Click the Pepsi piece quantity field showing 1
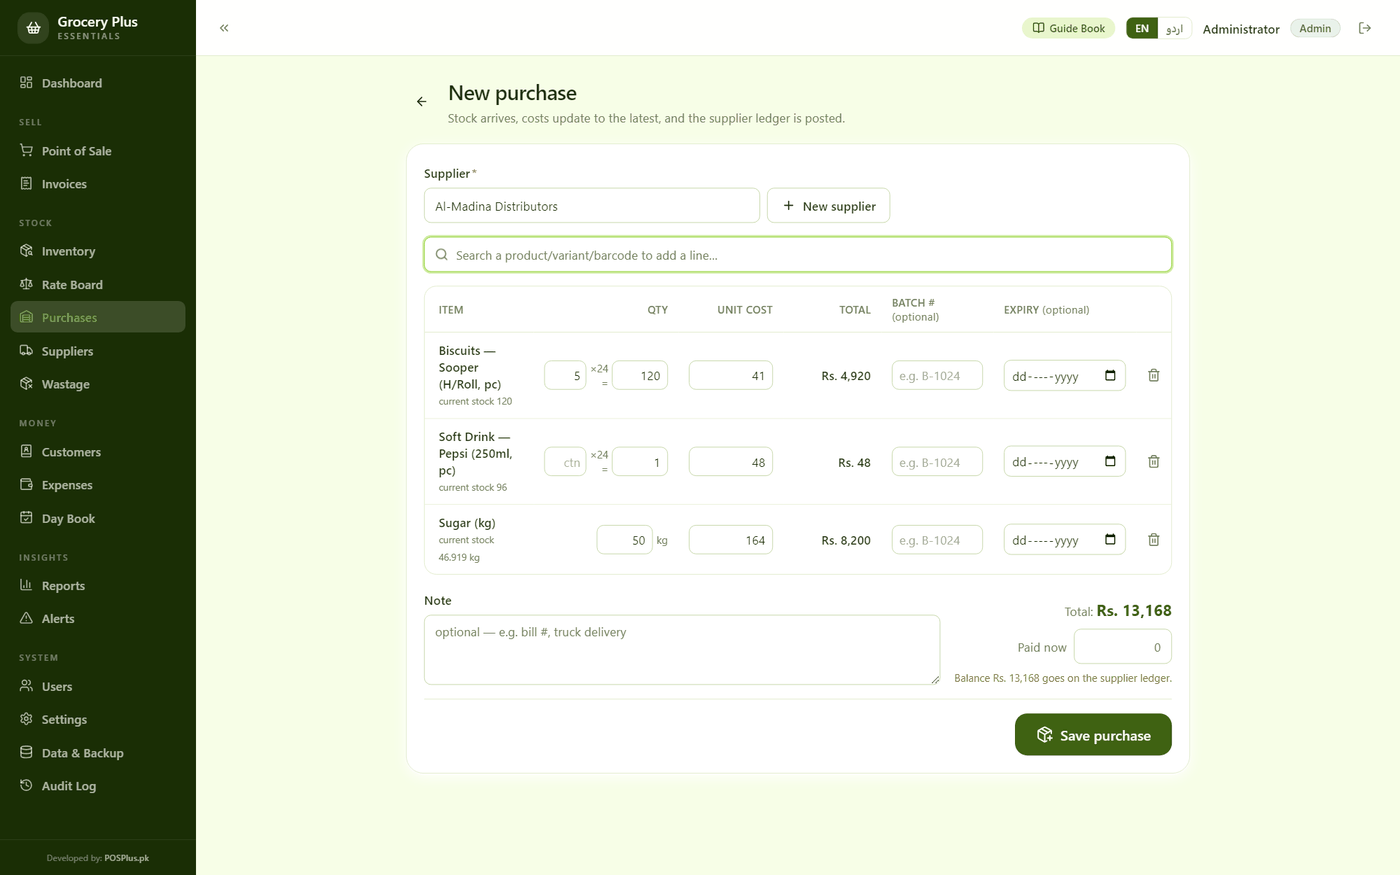 (x=640, y=462)
